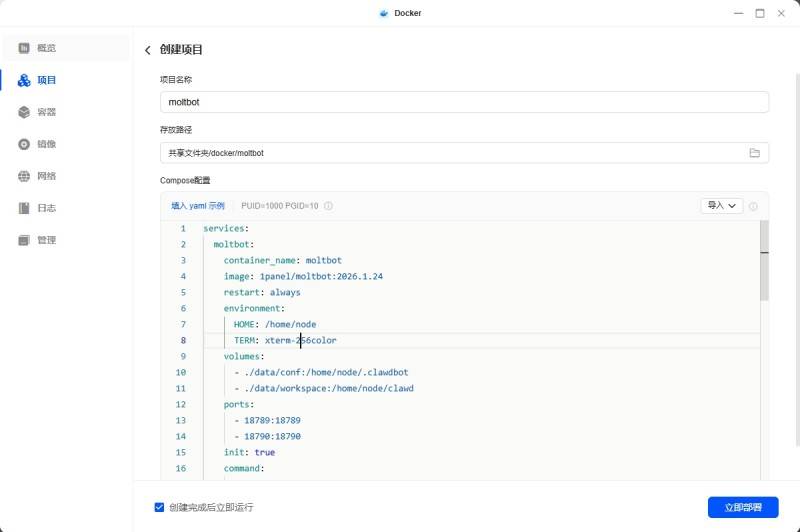This screenshot has height=532, width=800.
Task: Click code line 'services:'
Action: 226,229
